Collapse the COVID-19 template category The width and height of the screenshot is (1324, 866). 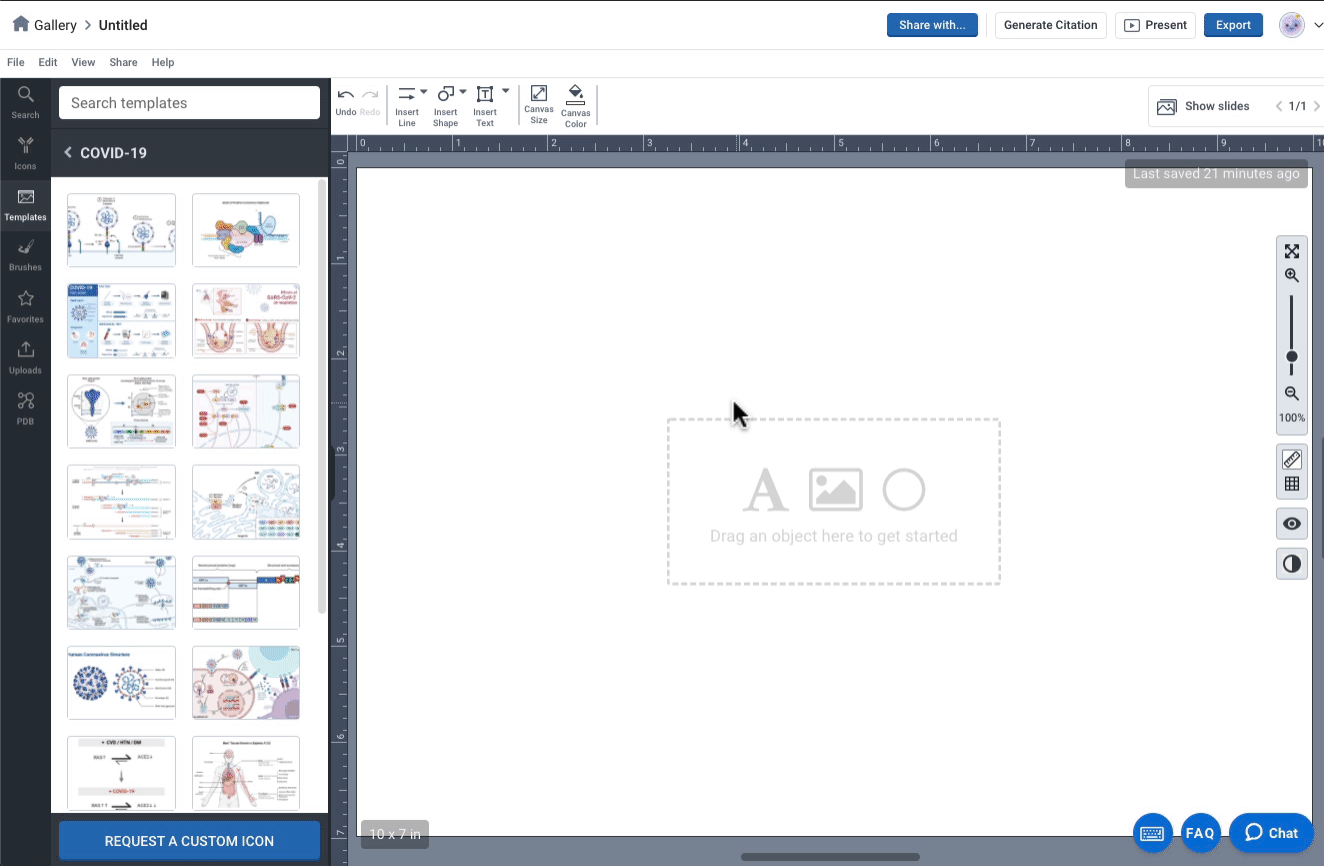coord(67,153)
